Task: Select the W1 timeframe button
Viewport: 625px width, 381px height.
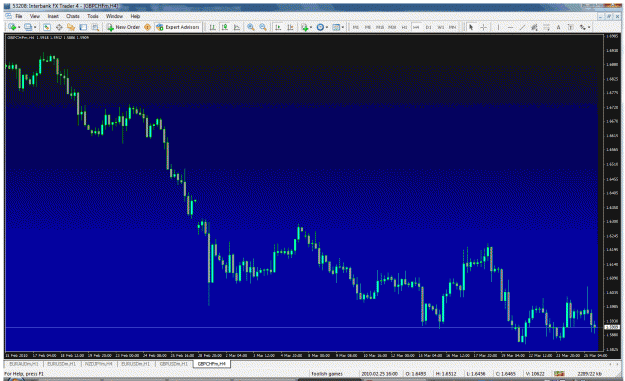Action: point(440,27)
